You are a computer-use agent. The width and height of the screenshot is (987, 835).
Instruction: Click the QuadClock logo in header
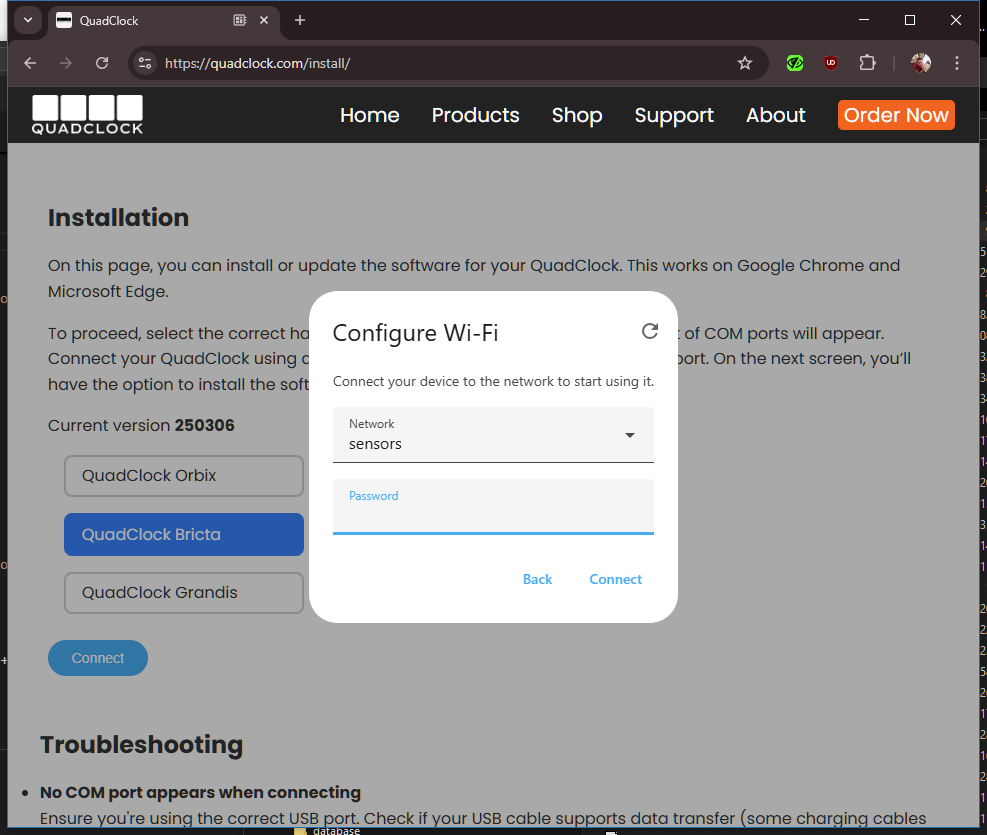point(87,115)
